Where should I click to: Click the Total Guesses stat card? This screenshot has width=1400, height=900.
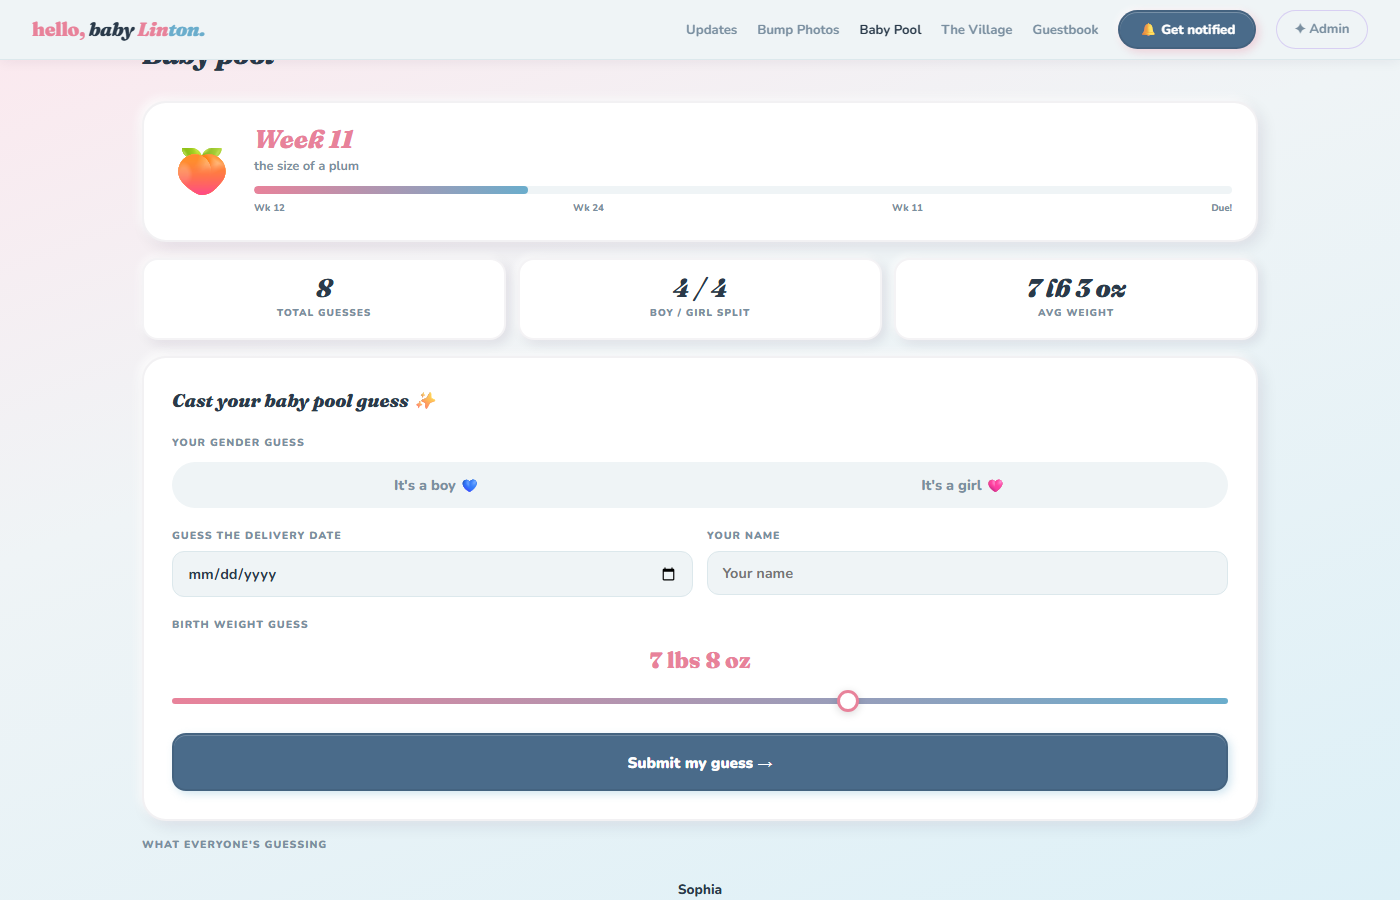click(x=324, y=299)
